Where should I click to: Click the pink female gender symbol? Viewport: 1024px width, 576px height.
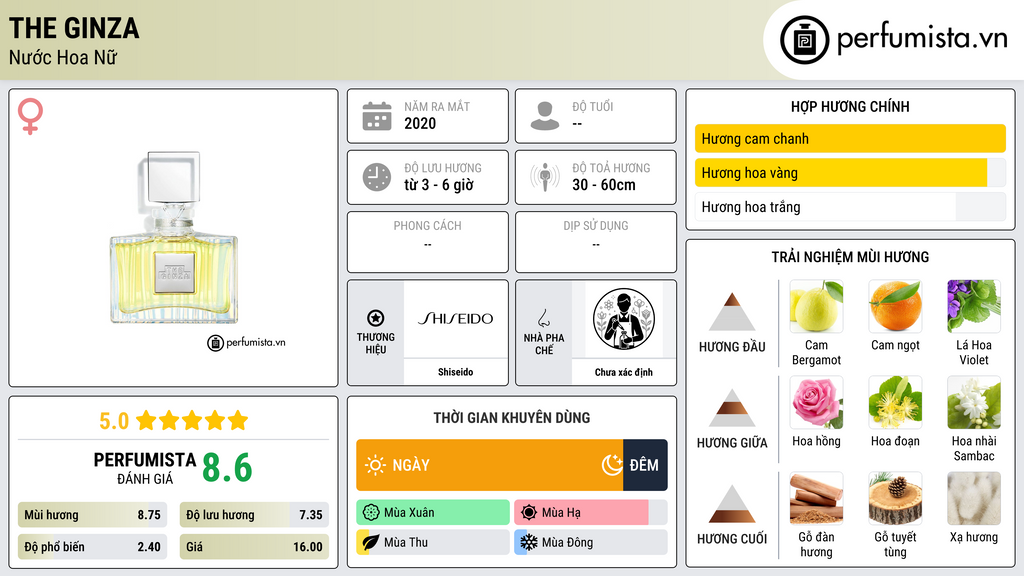point(30,116)
